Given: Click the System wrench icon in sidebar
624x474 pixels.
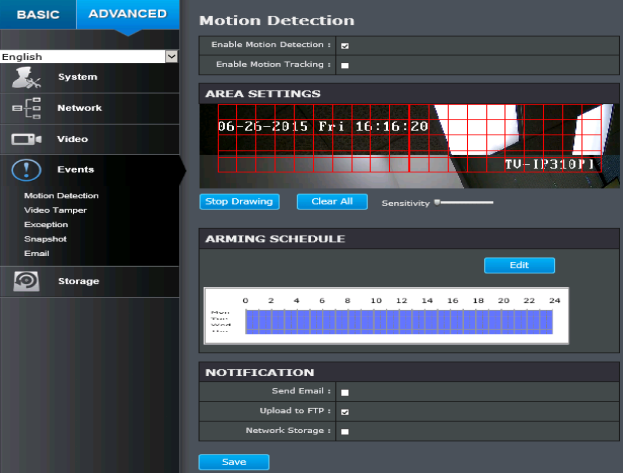Looking at the screenshot, I should point(26,77).
